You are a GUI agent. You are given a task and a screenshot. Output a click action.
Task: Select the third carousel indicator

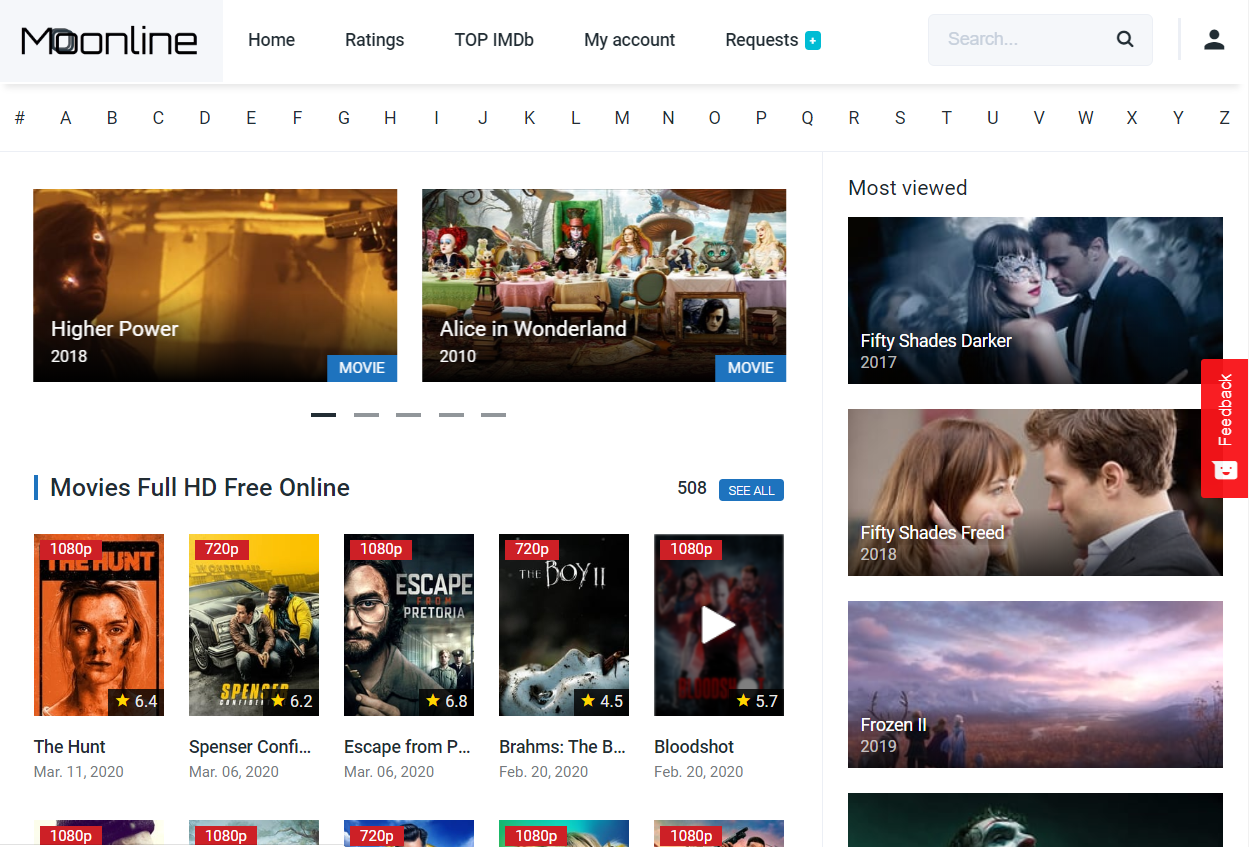tap(408, 414)
